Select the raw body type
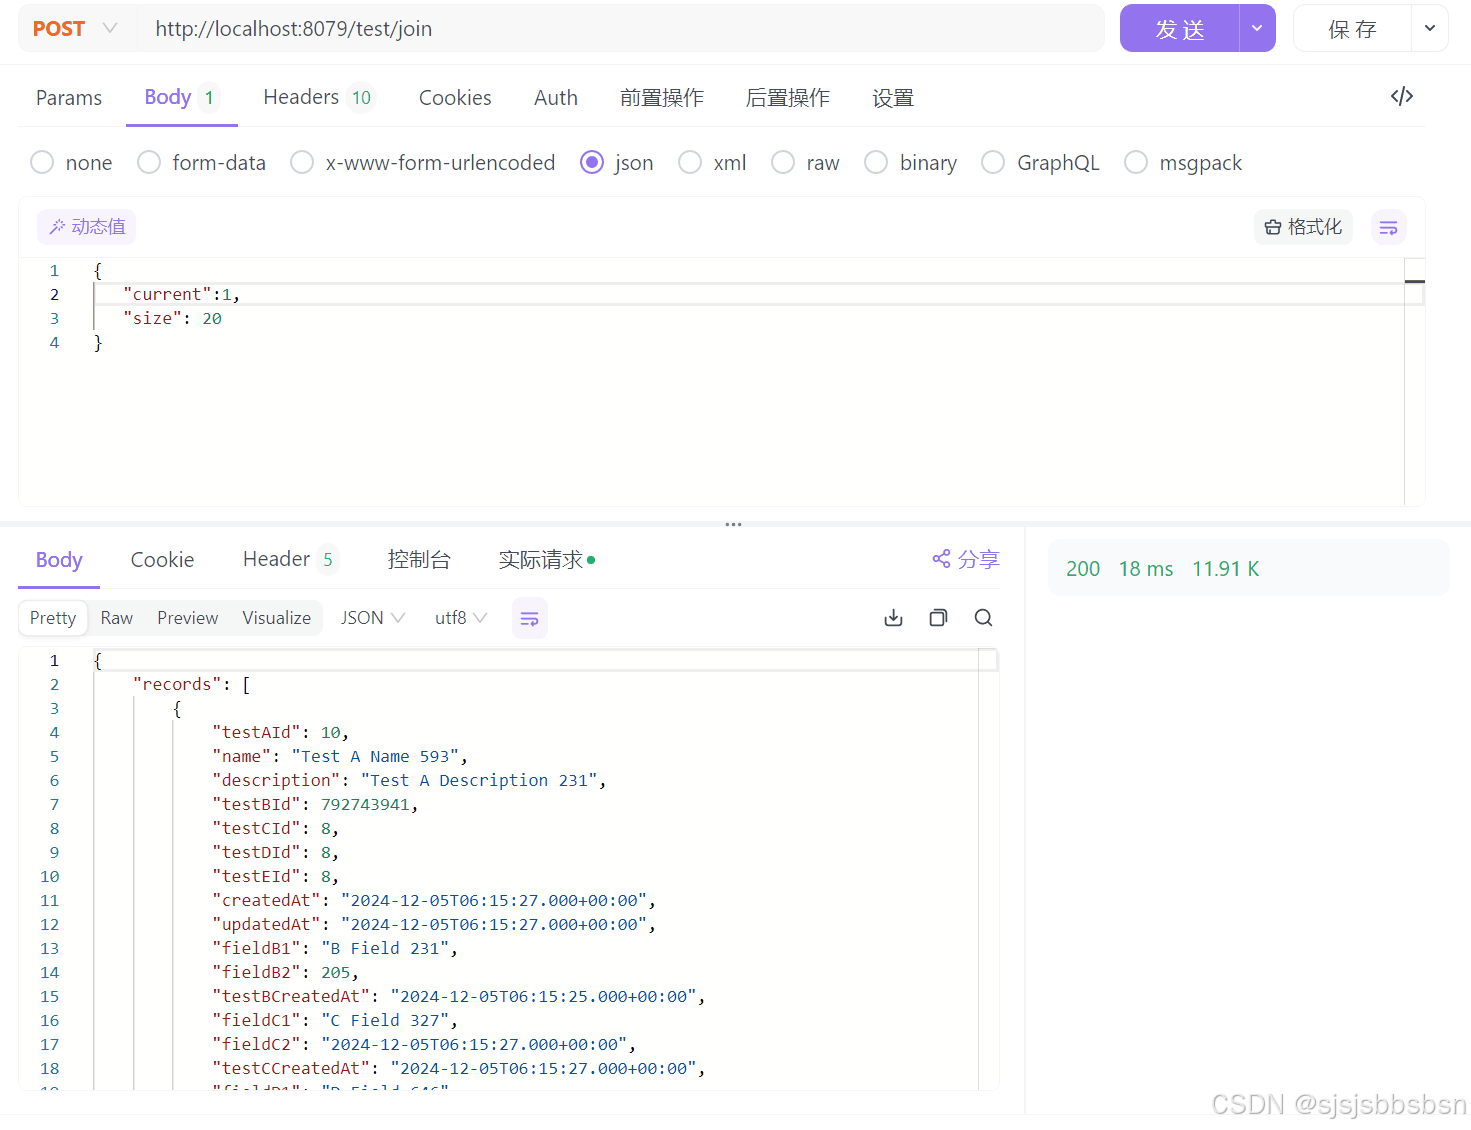This screenshot has height=1130, width=1471. (805, 163)
